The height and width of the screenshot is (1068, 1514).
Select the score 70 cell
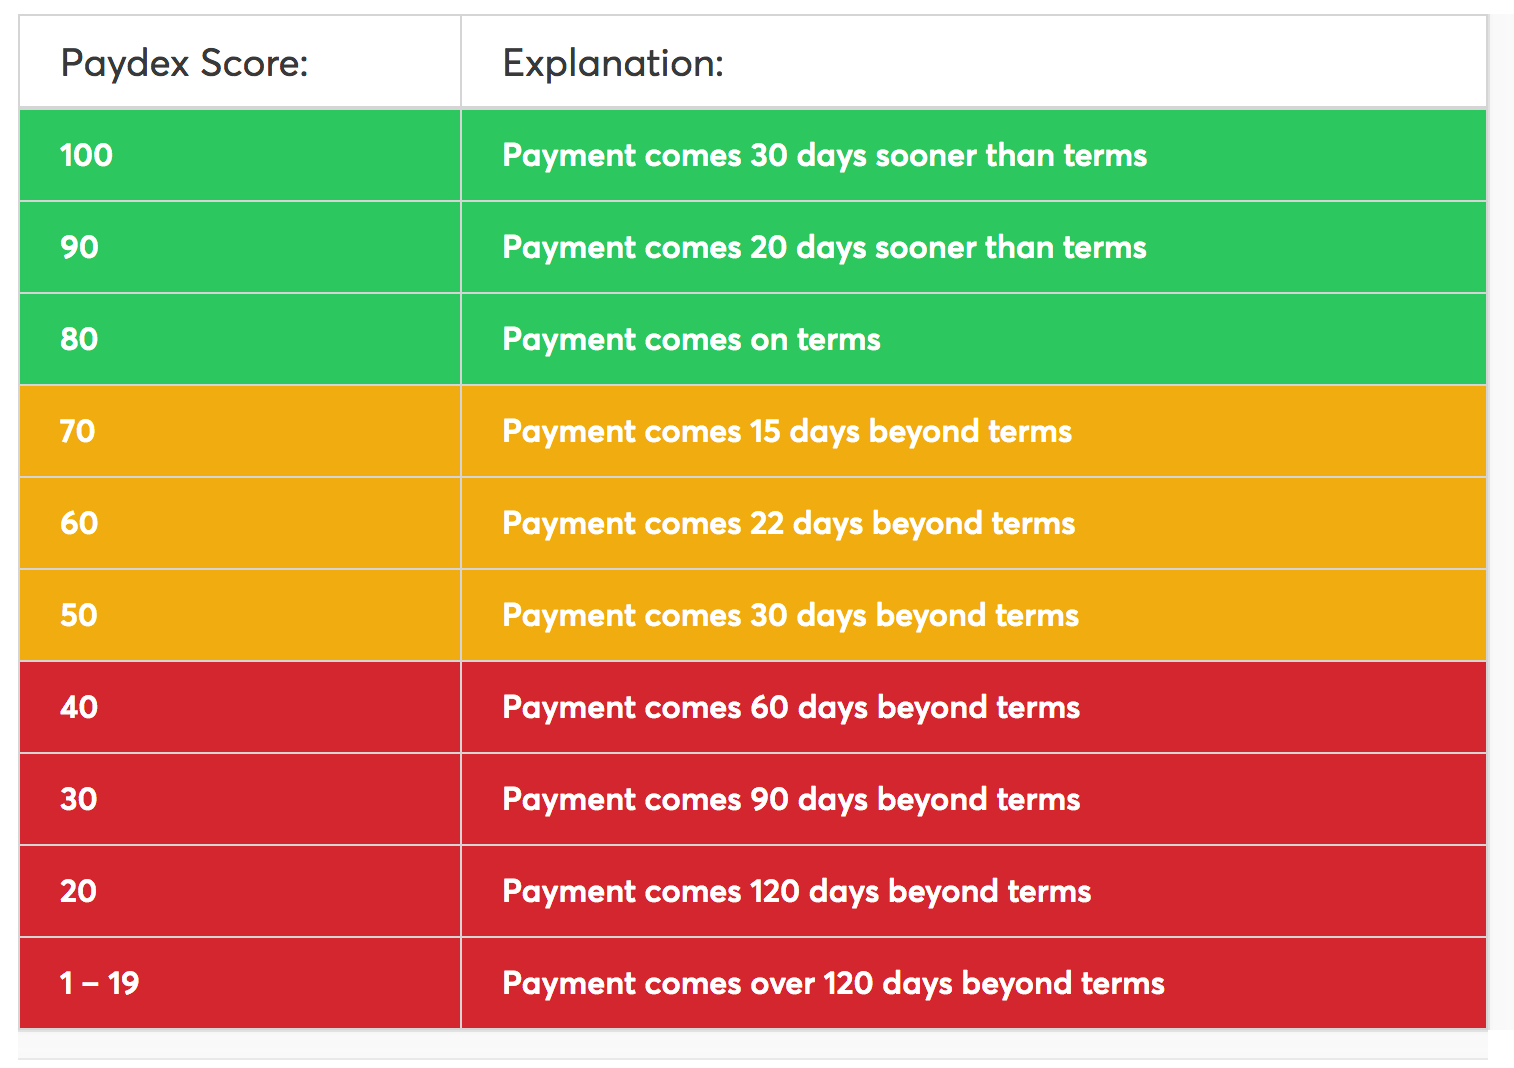(78, 432)
